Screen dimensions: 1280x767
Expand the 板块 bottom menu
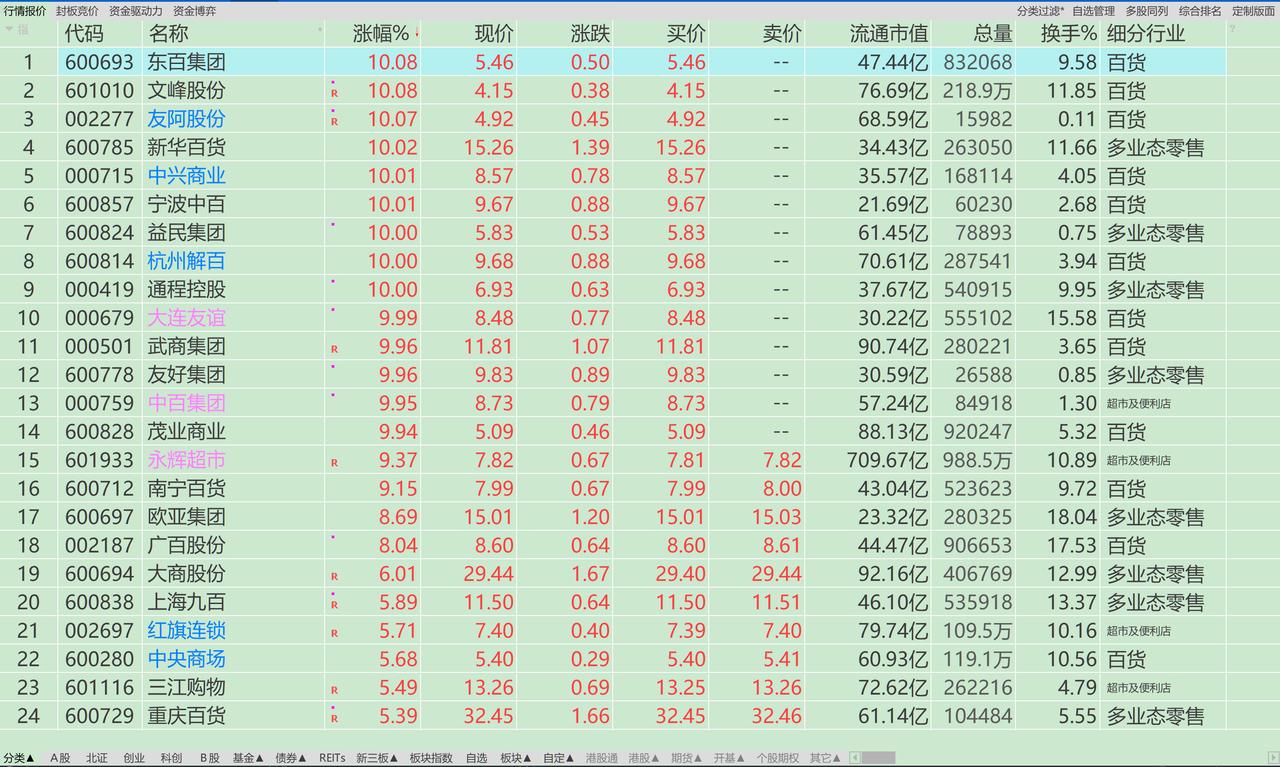pos(517,758)
